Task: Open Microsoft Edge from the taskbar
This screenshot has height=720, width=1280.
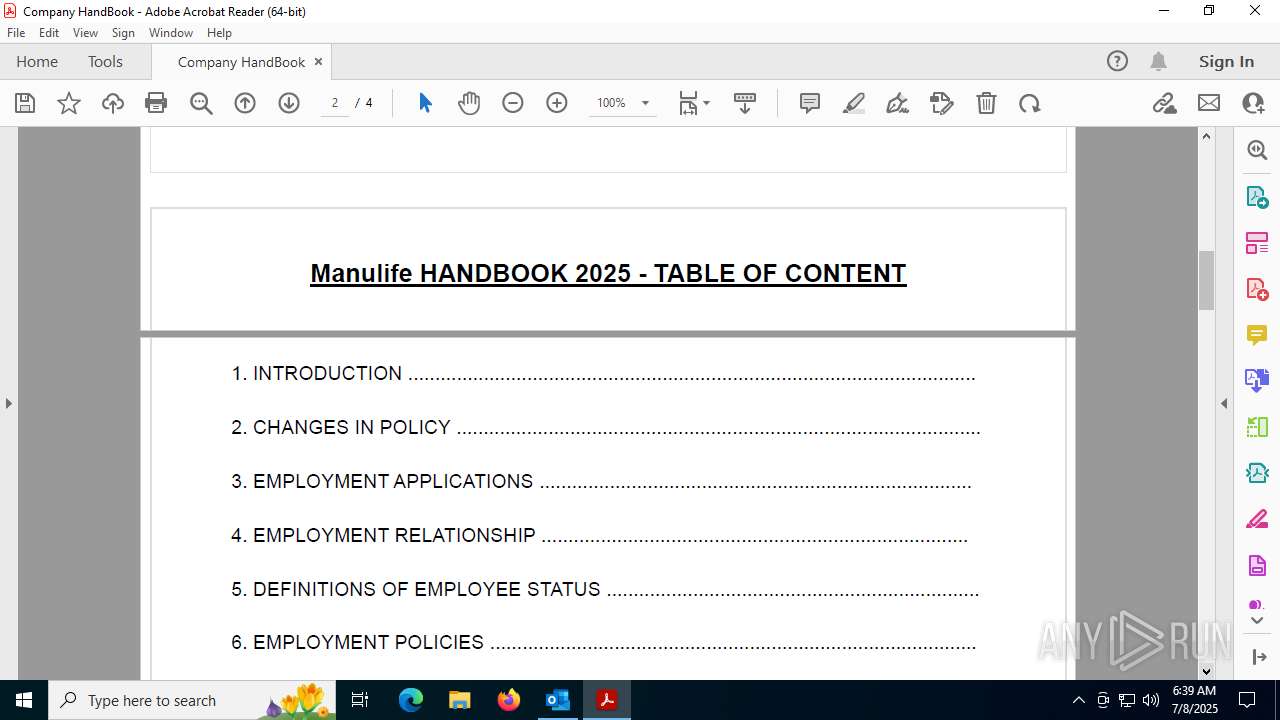Action: tap(411, 700)
